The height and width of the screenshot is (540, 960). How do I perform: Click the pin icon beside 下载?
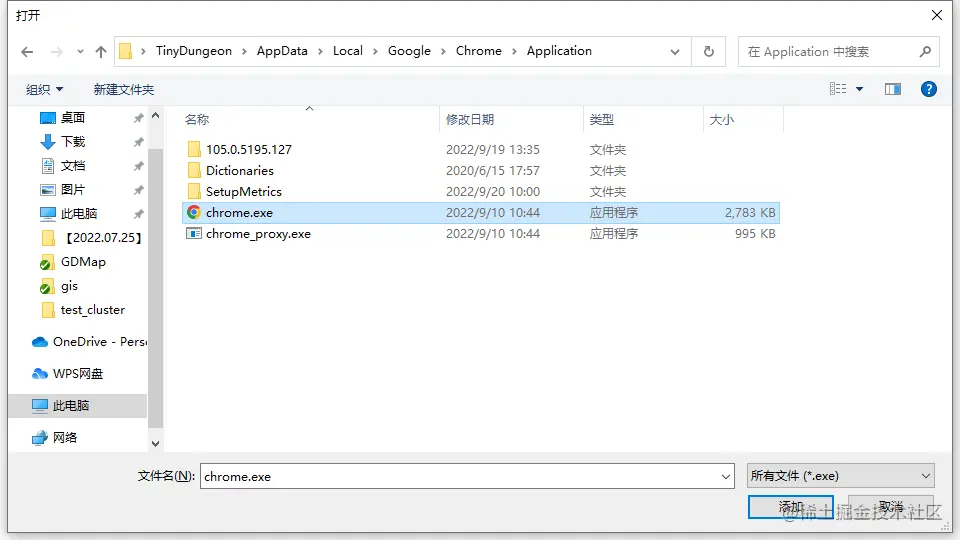pos(139,142)
